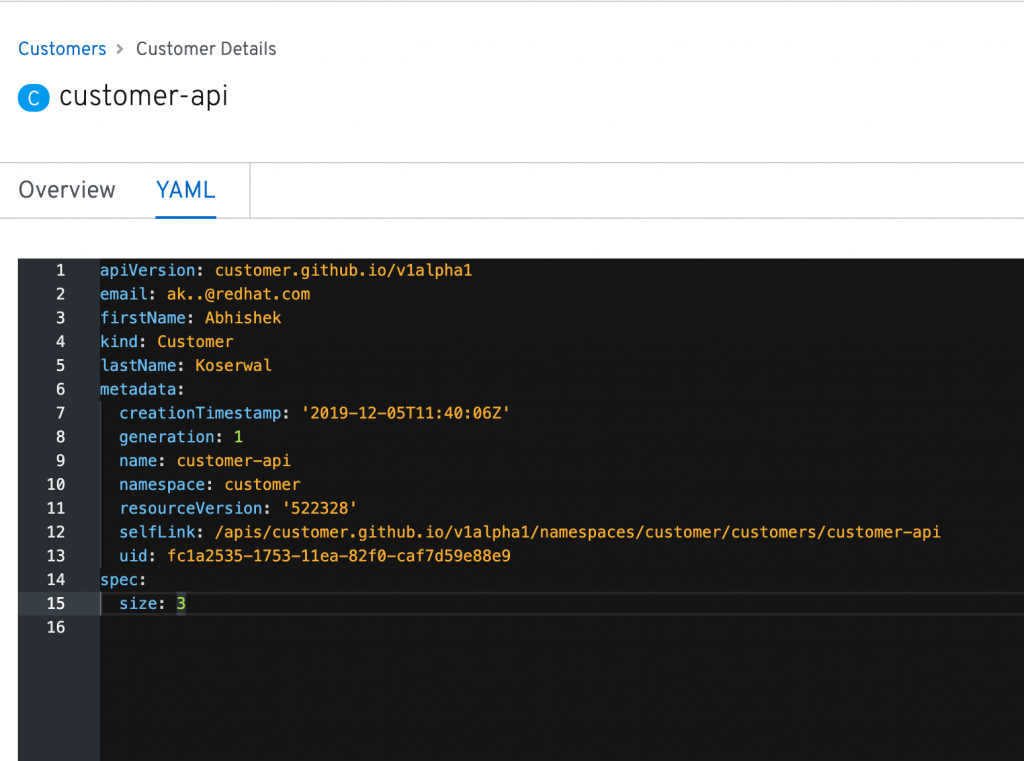The image size is (1024, 761).
Task: Click the customer-api page title
Action: (143, 97)
